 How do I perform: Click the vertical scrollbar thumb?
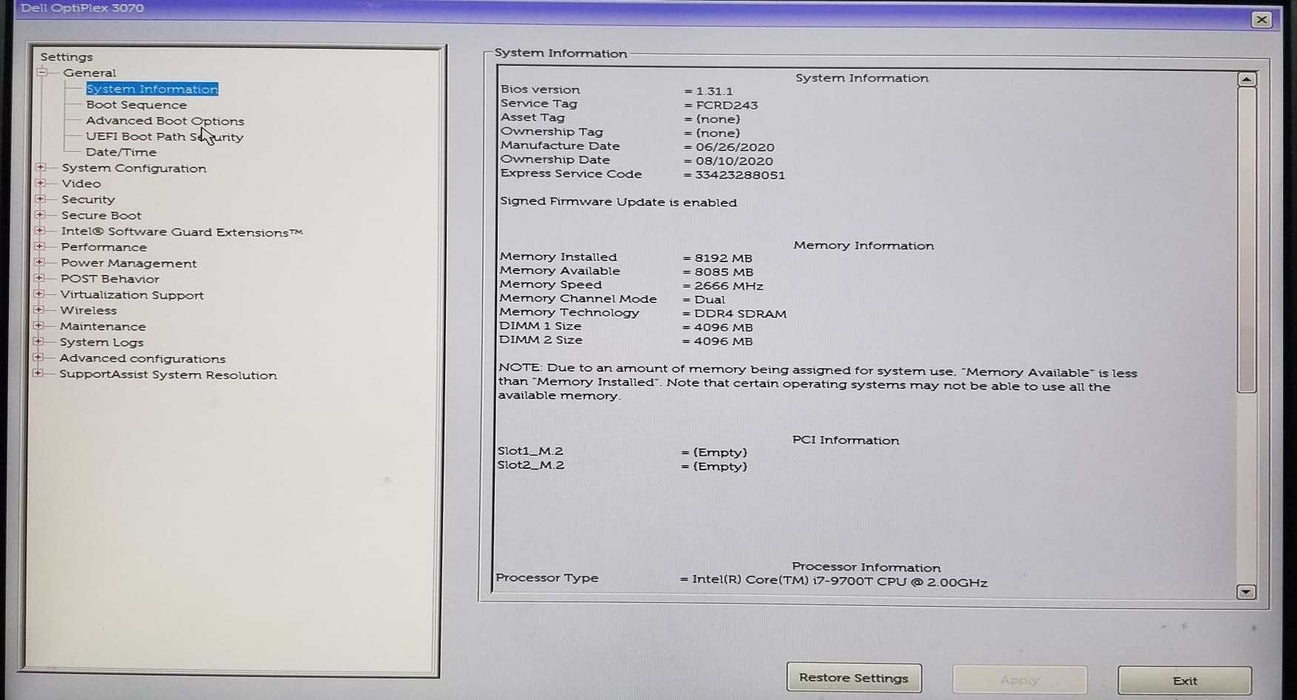(x=1246, y=240)
